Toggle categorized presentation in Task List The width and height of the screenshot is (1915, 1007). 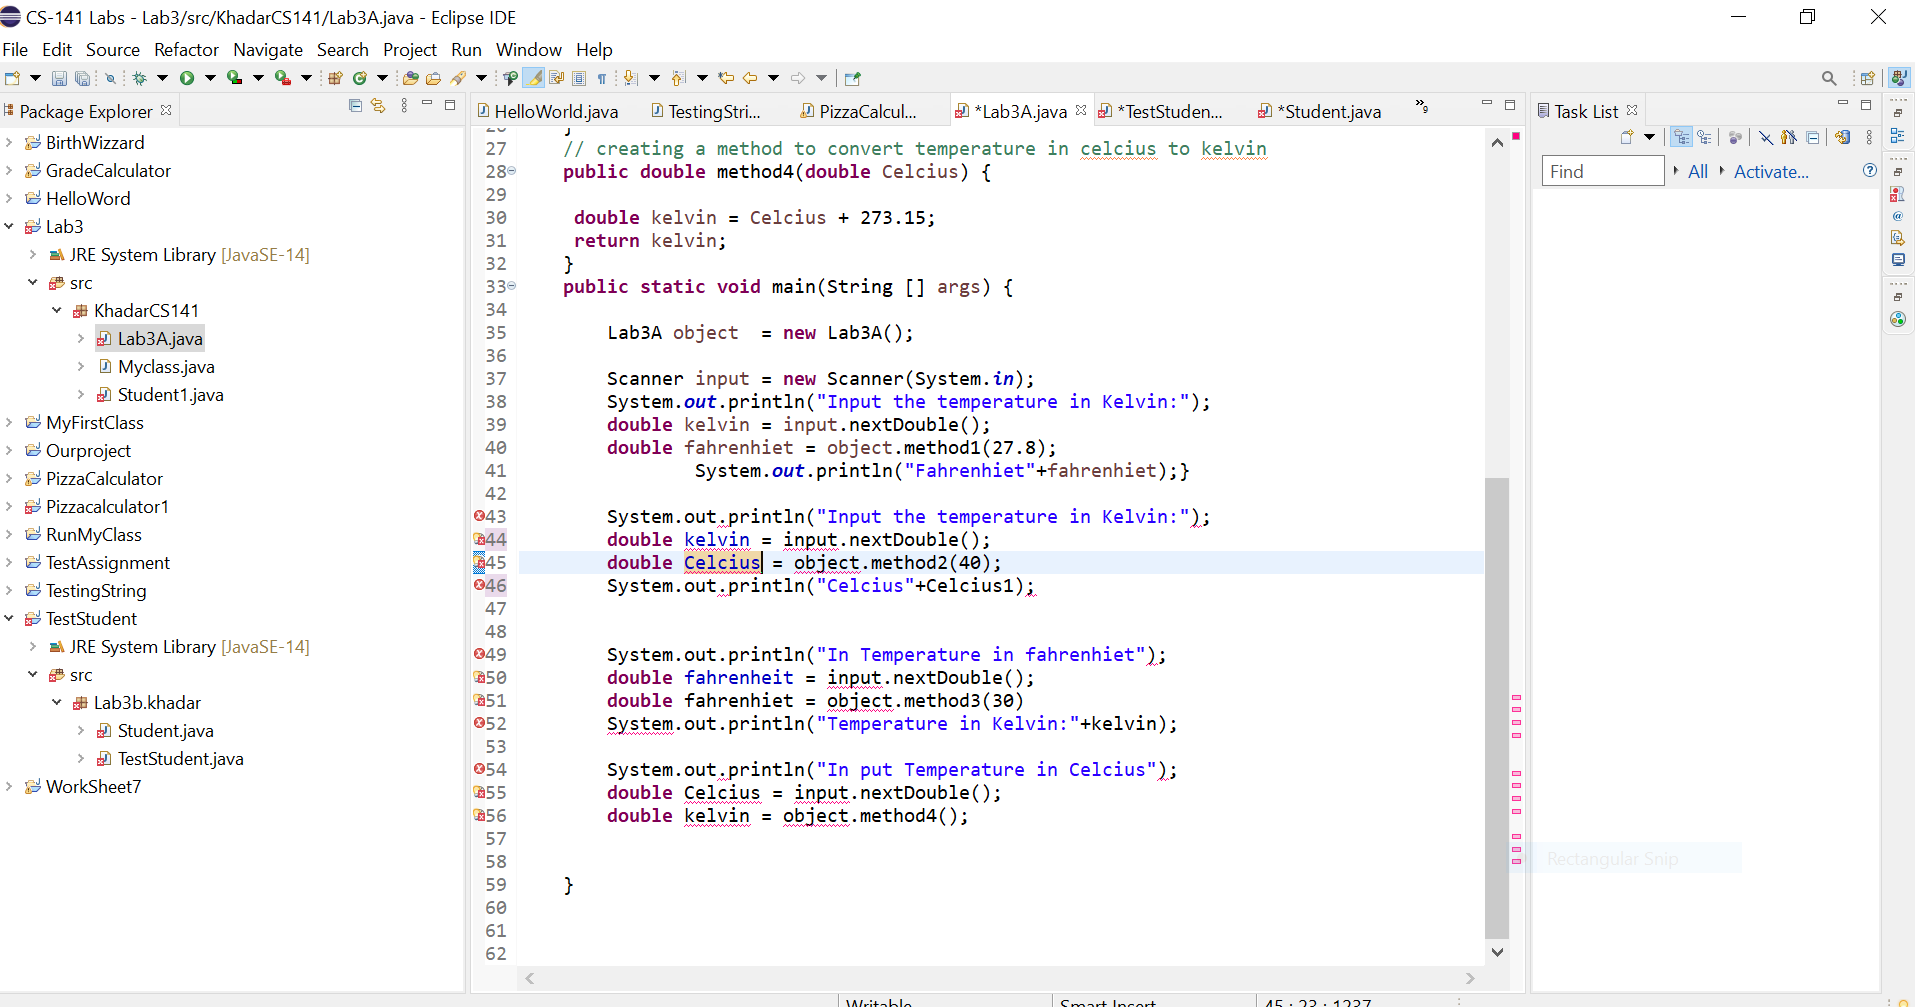click(x=1683, y=138)
